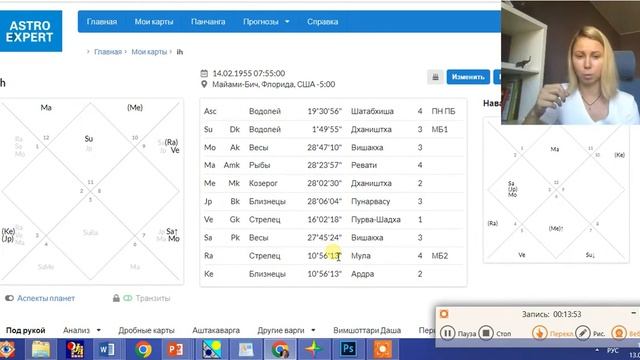Click the orange pointer highlight icon in the recorder

pos(540,333)
